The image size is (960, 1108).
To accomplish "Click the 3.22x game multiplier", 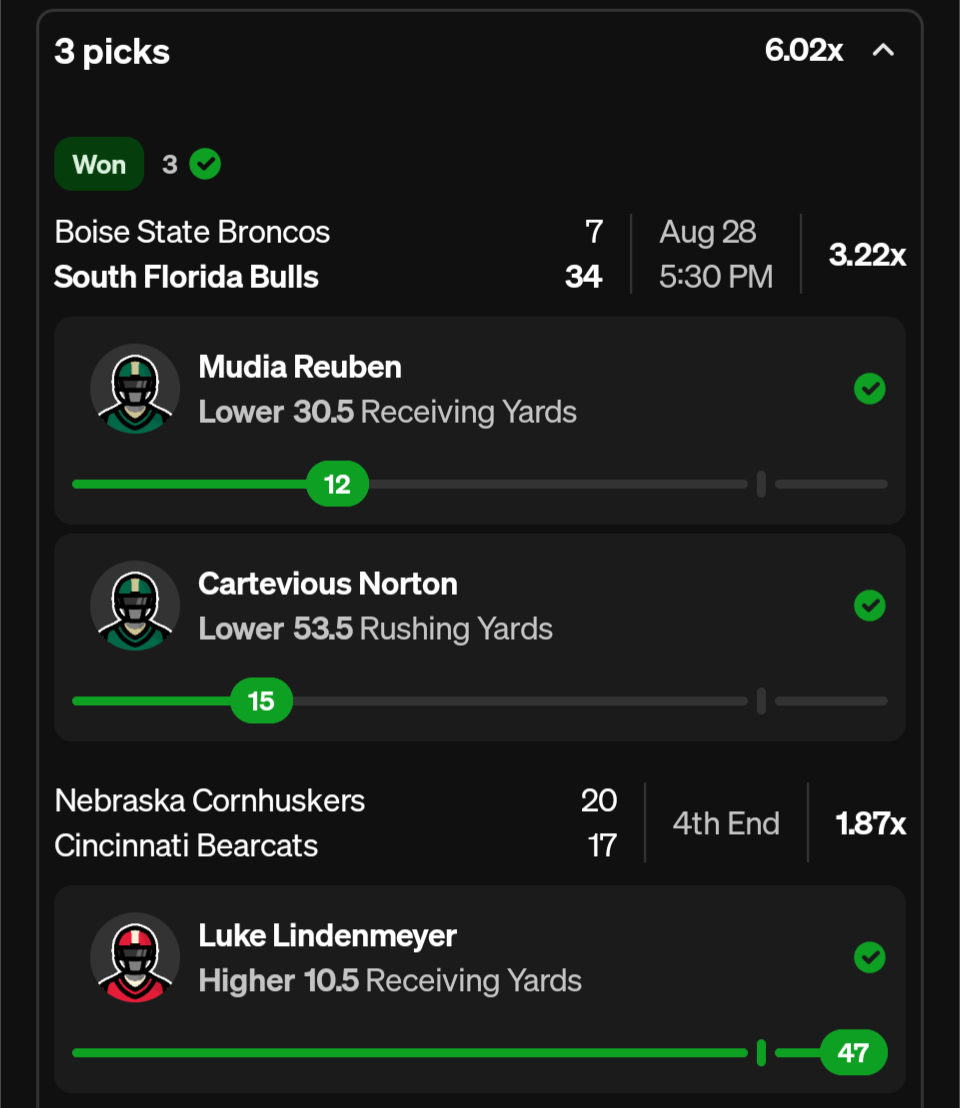I will pos(867,254).
